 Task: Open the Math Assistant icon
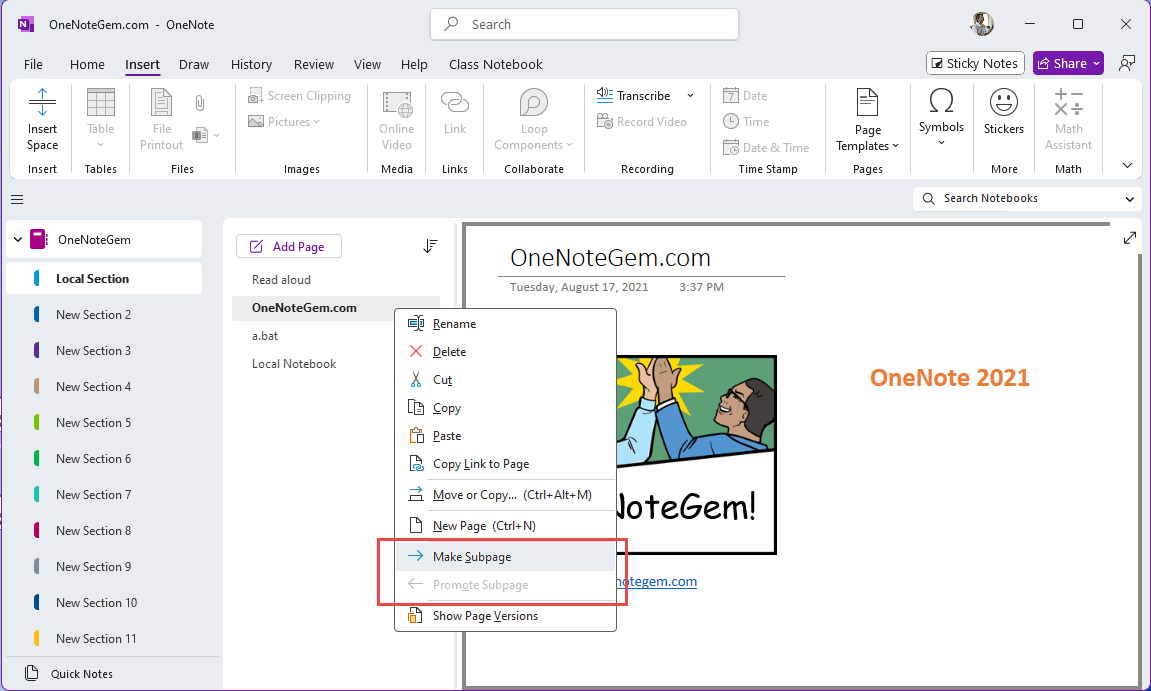coord(1068,103)
